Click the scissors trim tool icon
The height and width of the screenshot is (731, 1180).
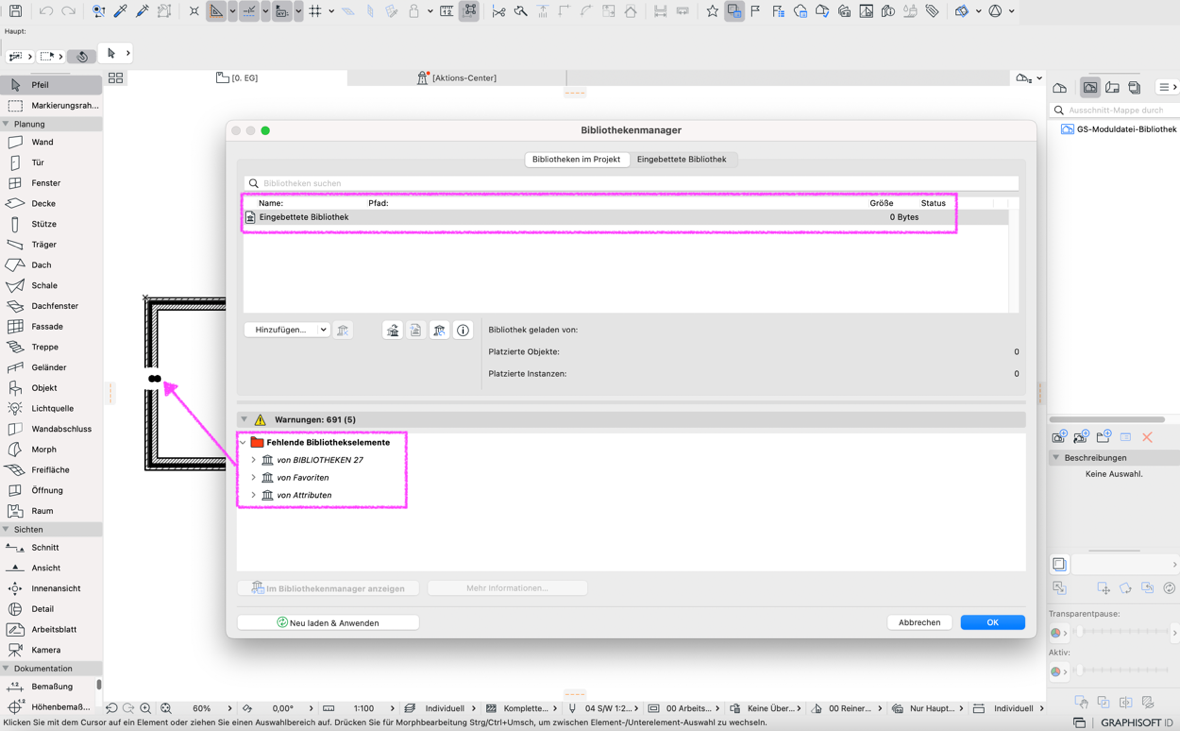pos(498,11)
